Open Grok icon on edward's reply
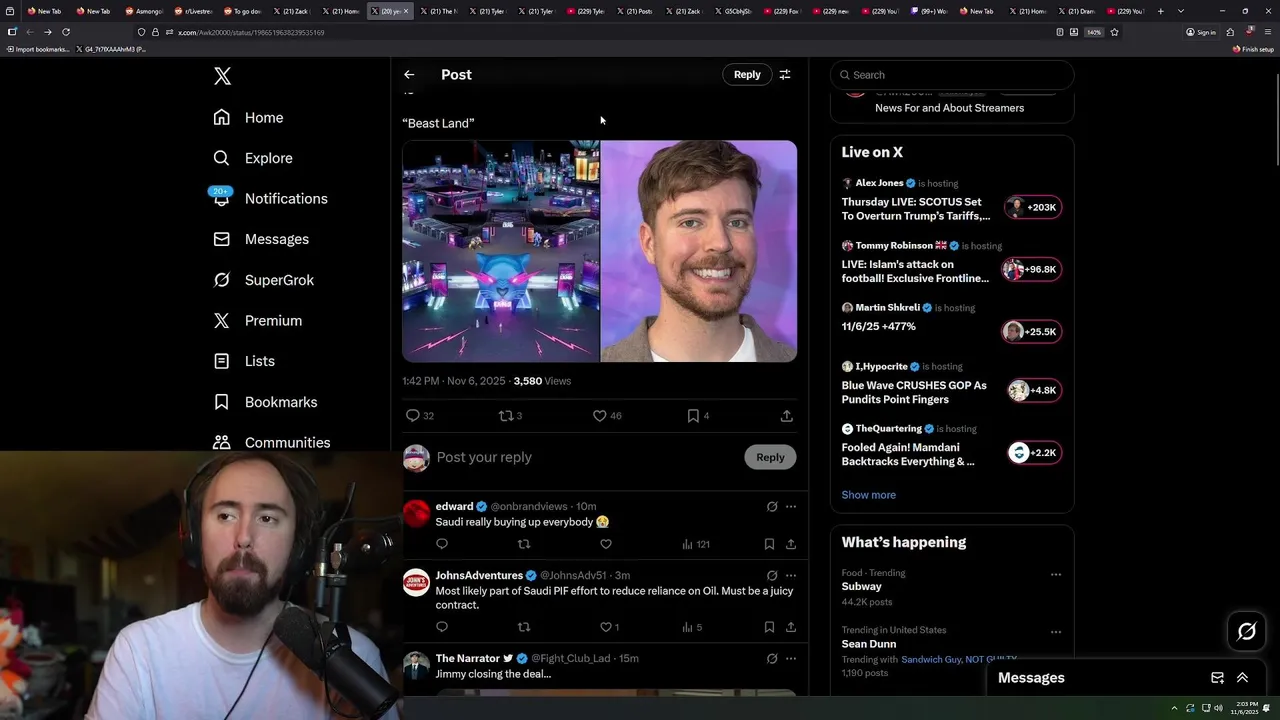Image resolution: width=1280 pixels, height=720 pixels. [x=772, y=507]
